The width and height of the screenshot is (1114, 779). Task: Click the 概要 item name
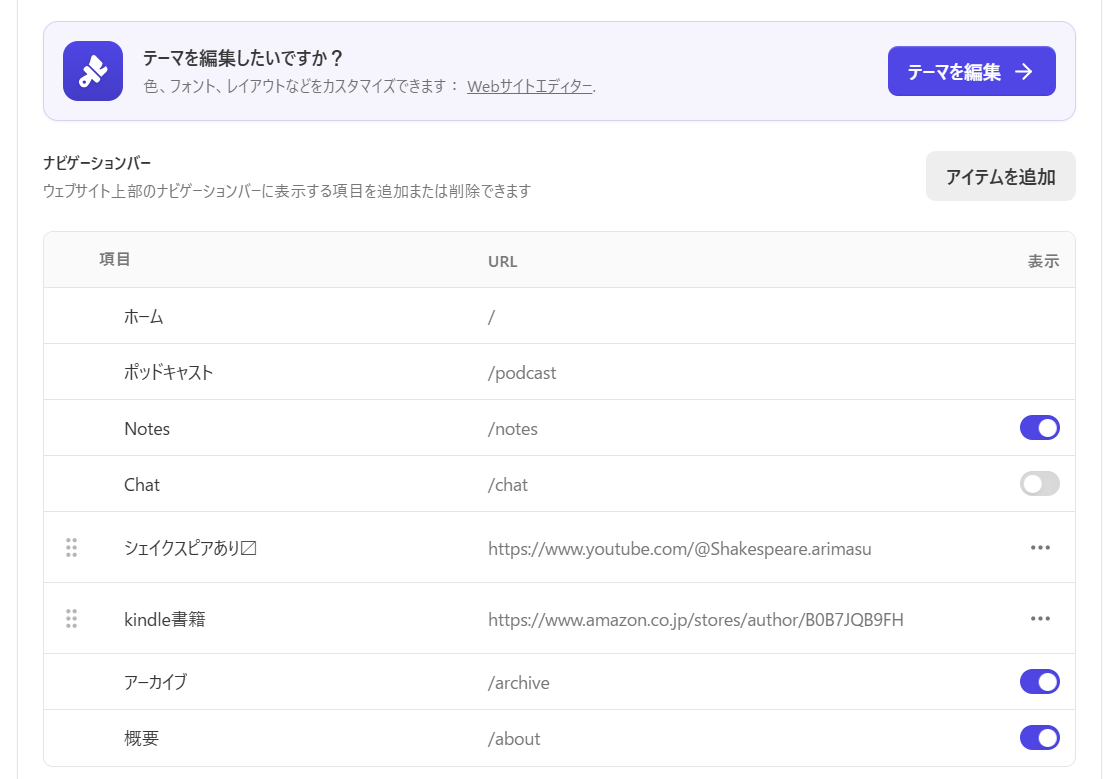[x=141, y=738]
